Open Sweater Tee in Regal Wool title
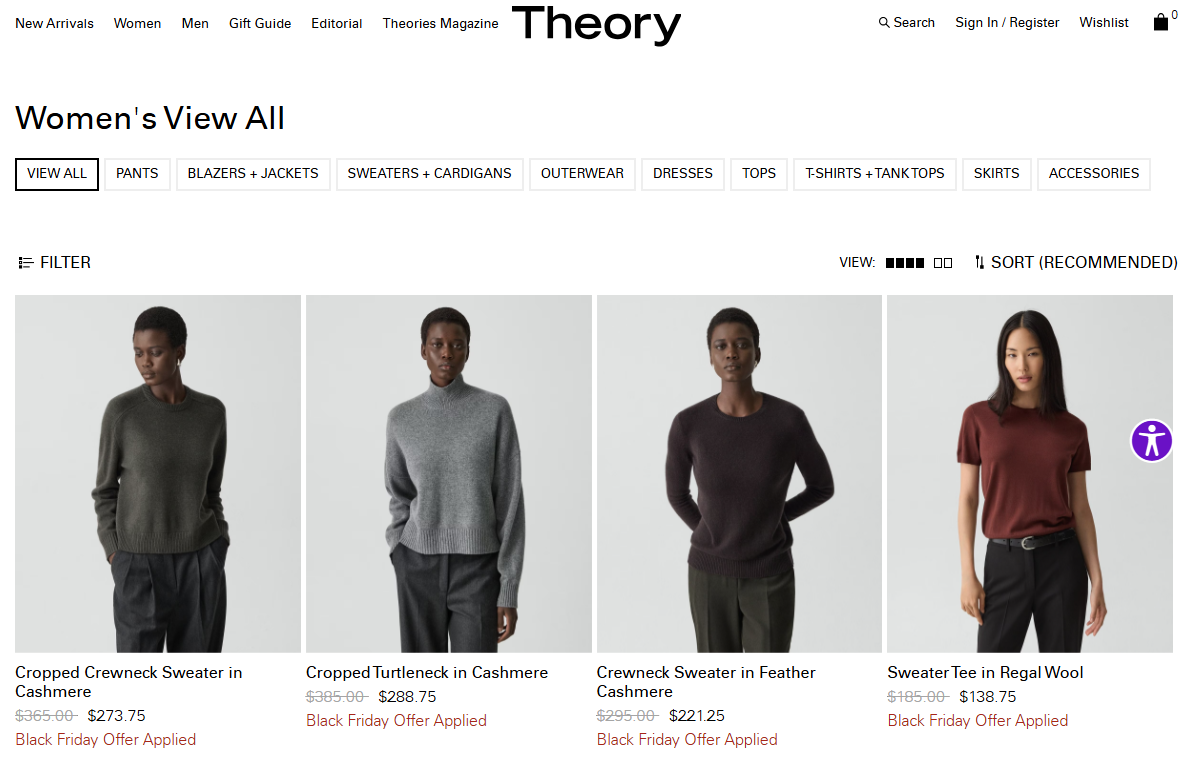Image resolution: width=1186 pixels, height=761 pixels. (985, 672)
